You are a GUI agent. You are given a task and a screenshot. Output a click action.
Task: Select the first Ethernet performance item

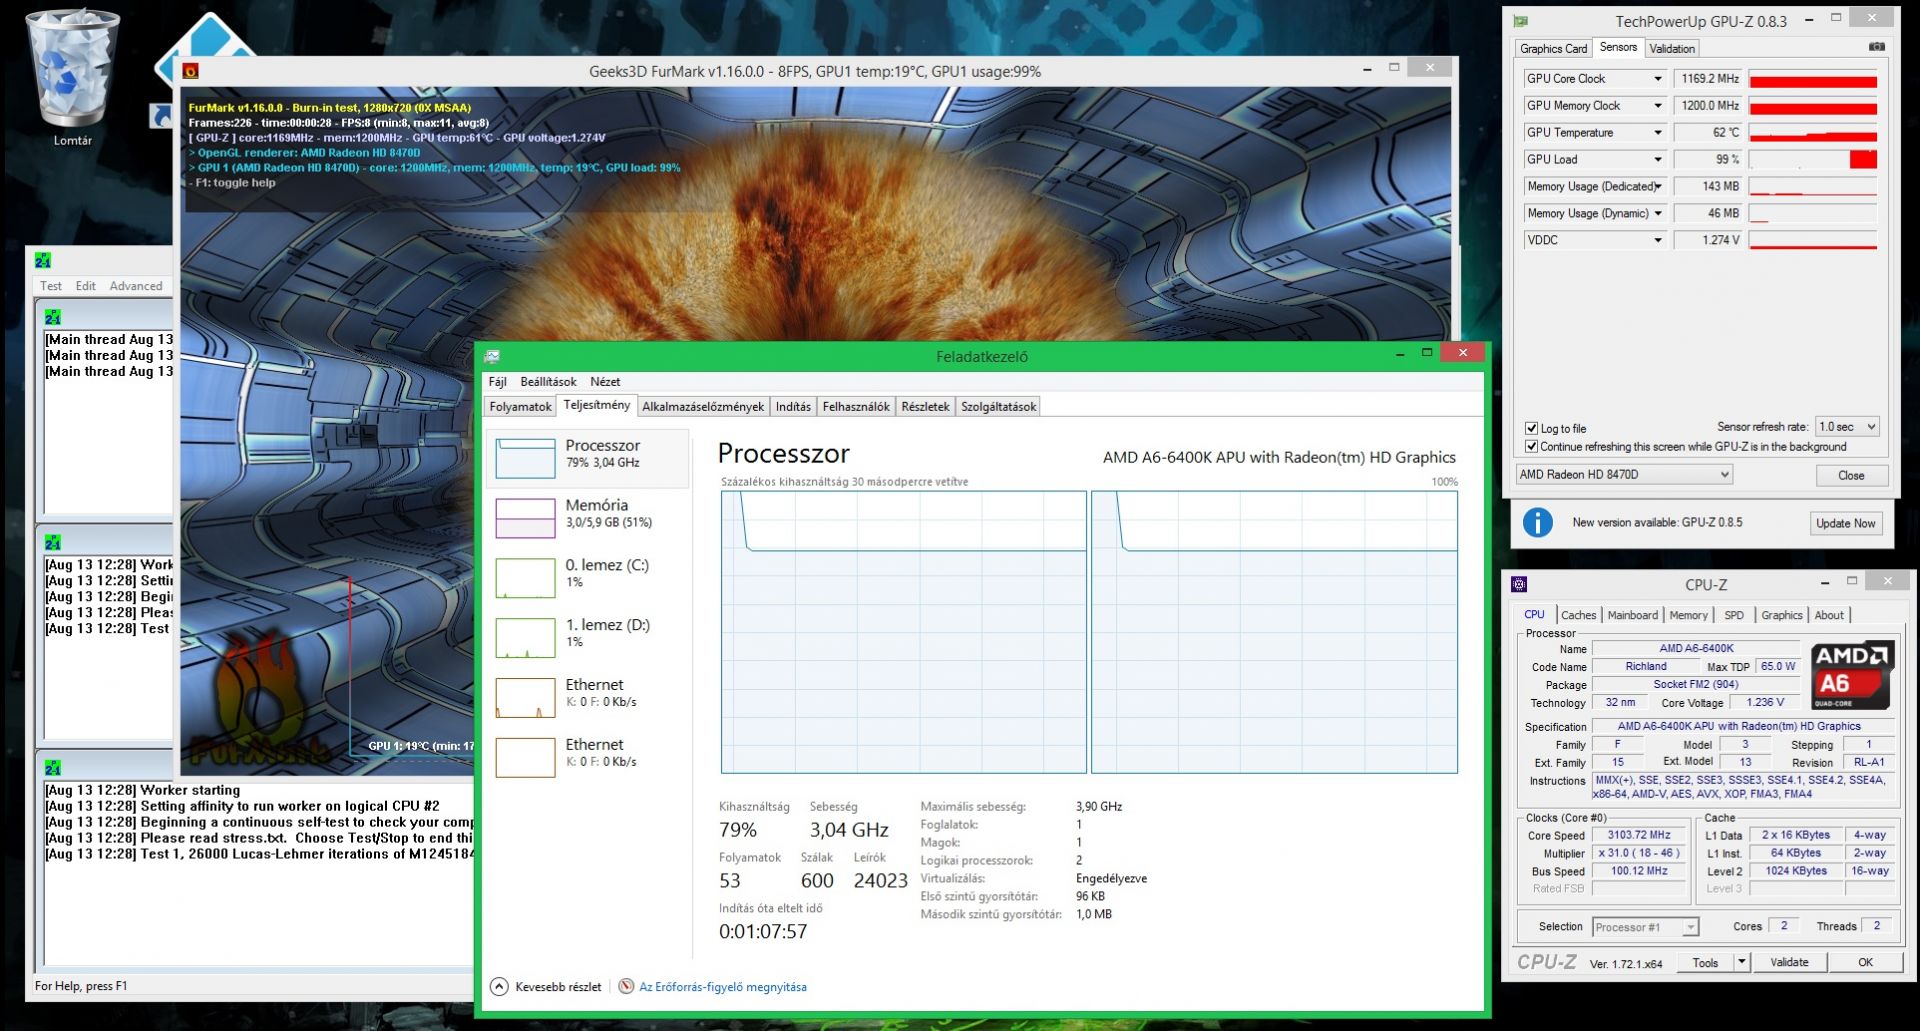tap(588, 698)
